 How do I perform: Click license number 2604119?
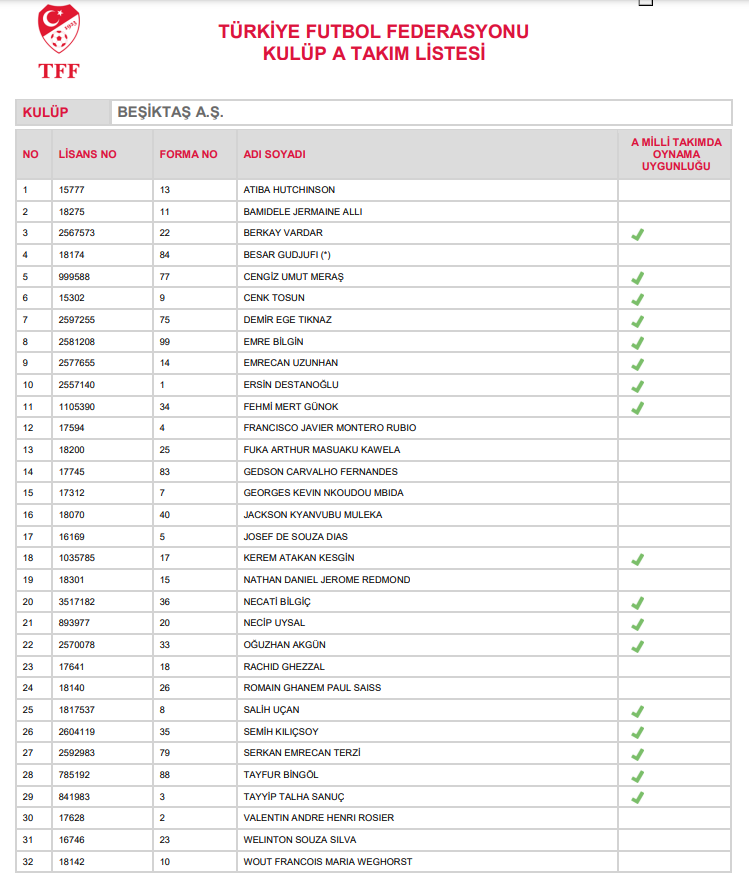(x=77, y=732)
